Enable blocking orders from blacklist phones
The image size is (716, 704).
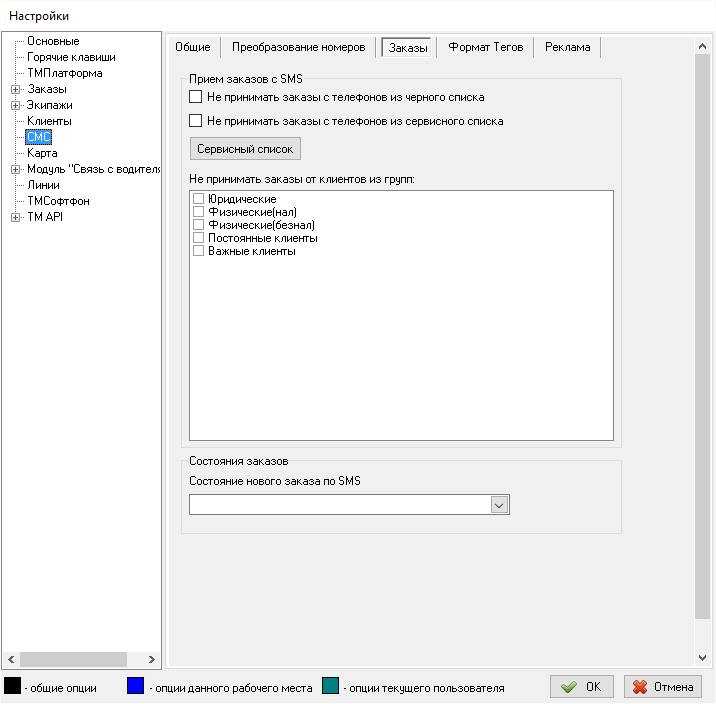point(196,97)
